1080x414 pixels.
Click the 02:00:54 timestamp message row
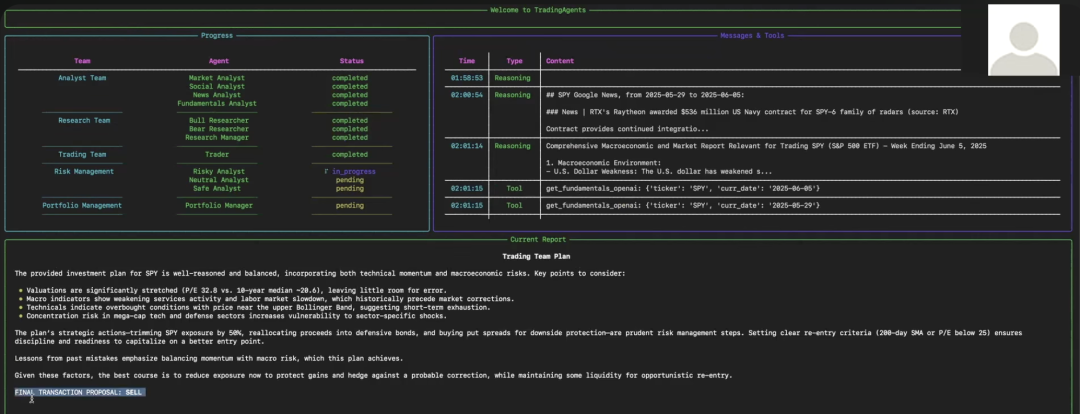467,95
